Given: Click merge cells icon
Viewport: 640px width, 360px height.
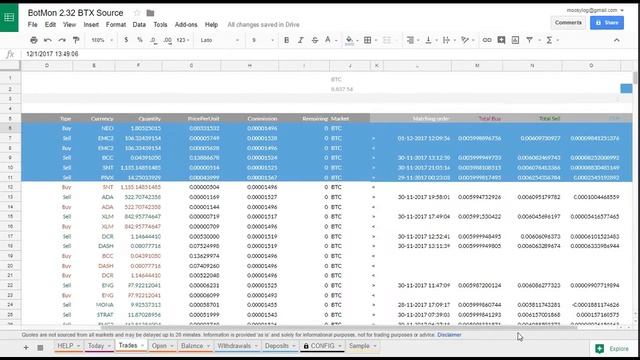Looking at the screenshot, I should click(x=387, y=40).
